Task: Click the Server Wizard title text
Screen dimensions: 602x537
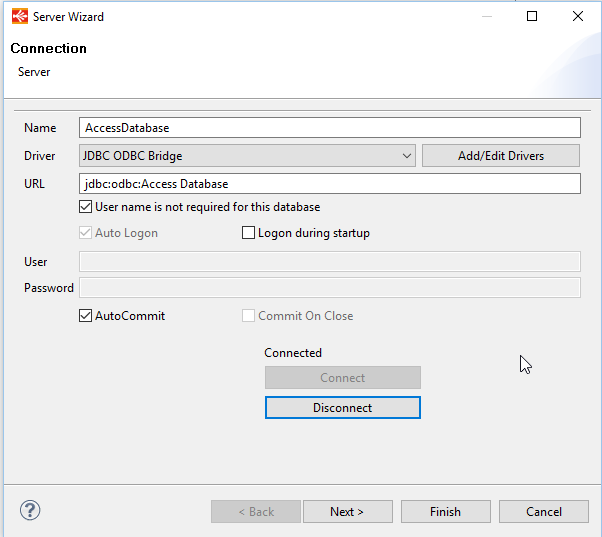Action: [68, 17]
